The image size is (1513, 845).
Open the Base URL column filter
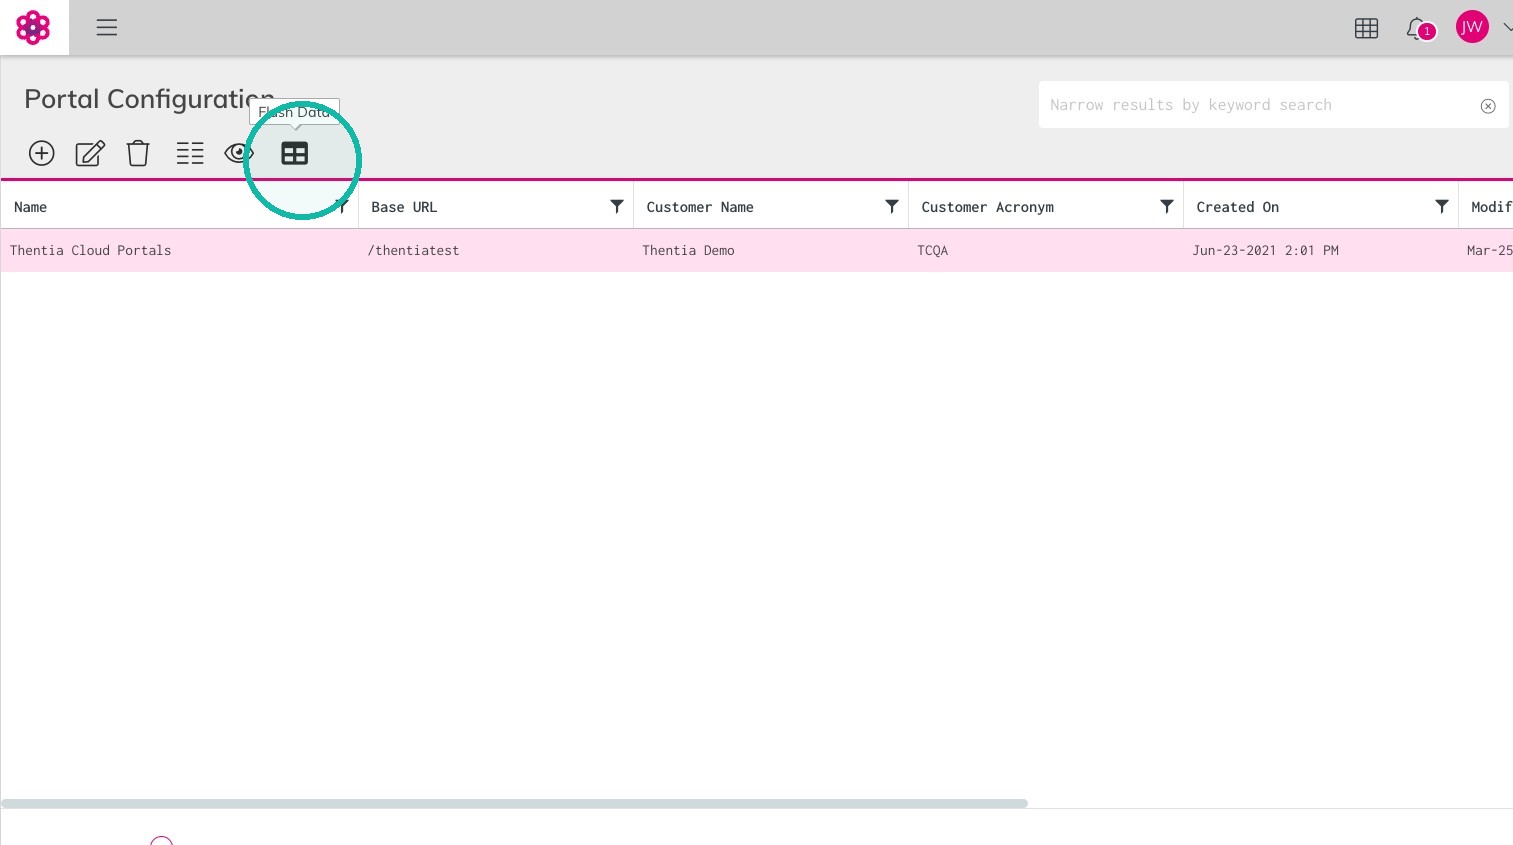click(617, 206)
